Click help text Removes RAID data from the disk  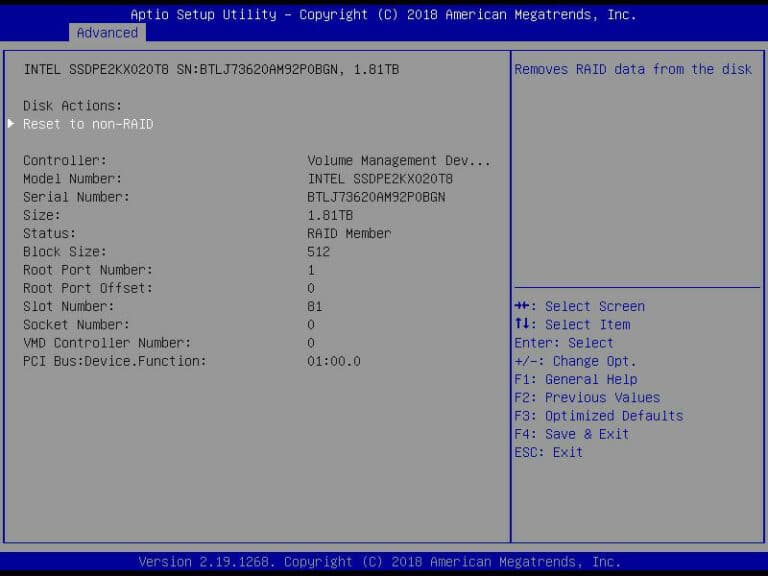pyautogui.click(x=633, y=70)
